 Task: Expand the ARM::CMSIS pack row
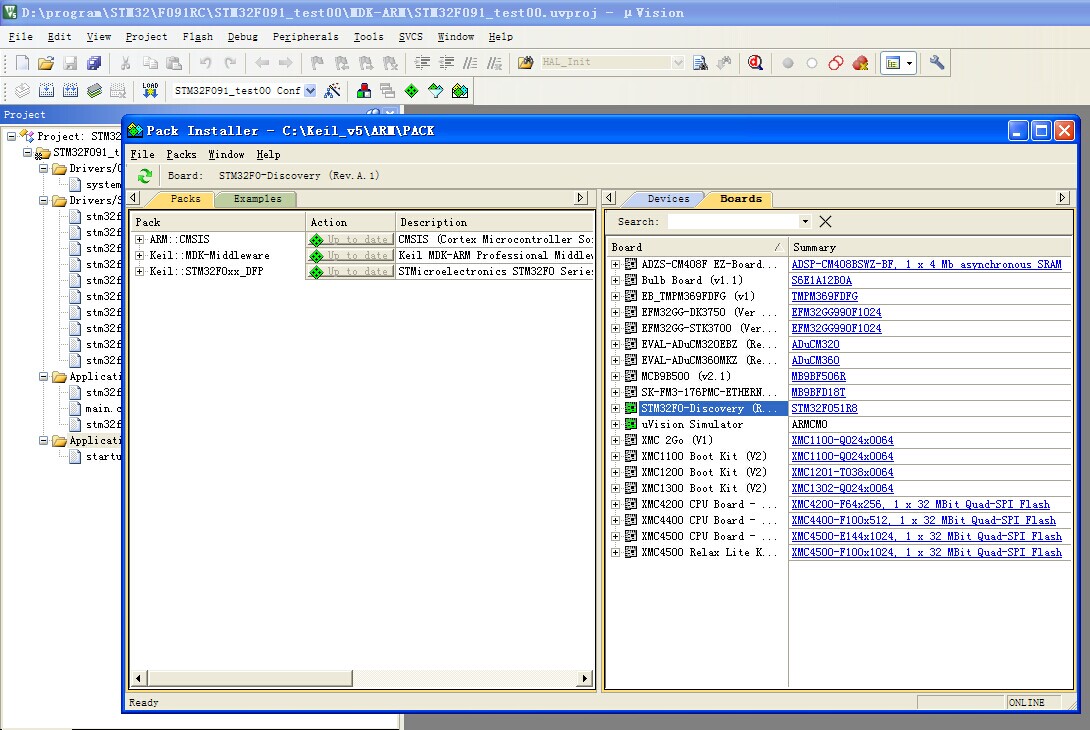point(140,240)
